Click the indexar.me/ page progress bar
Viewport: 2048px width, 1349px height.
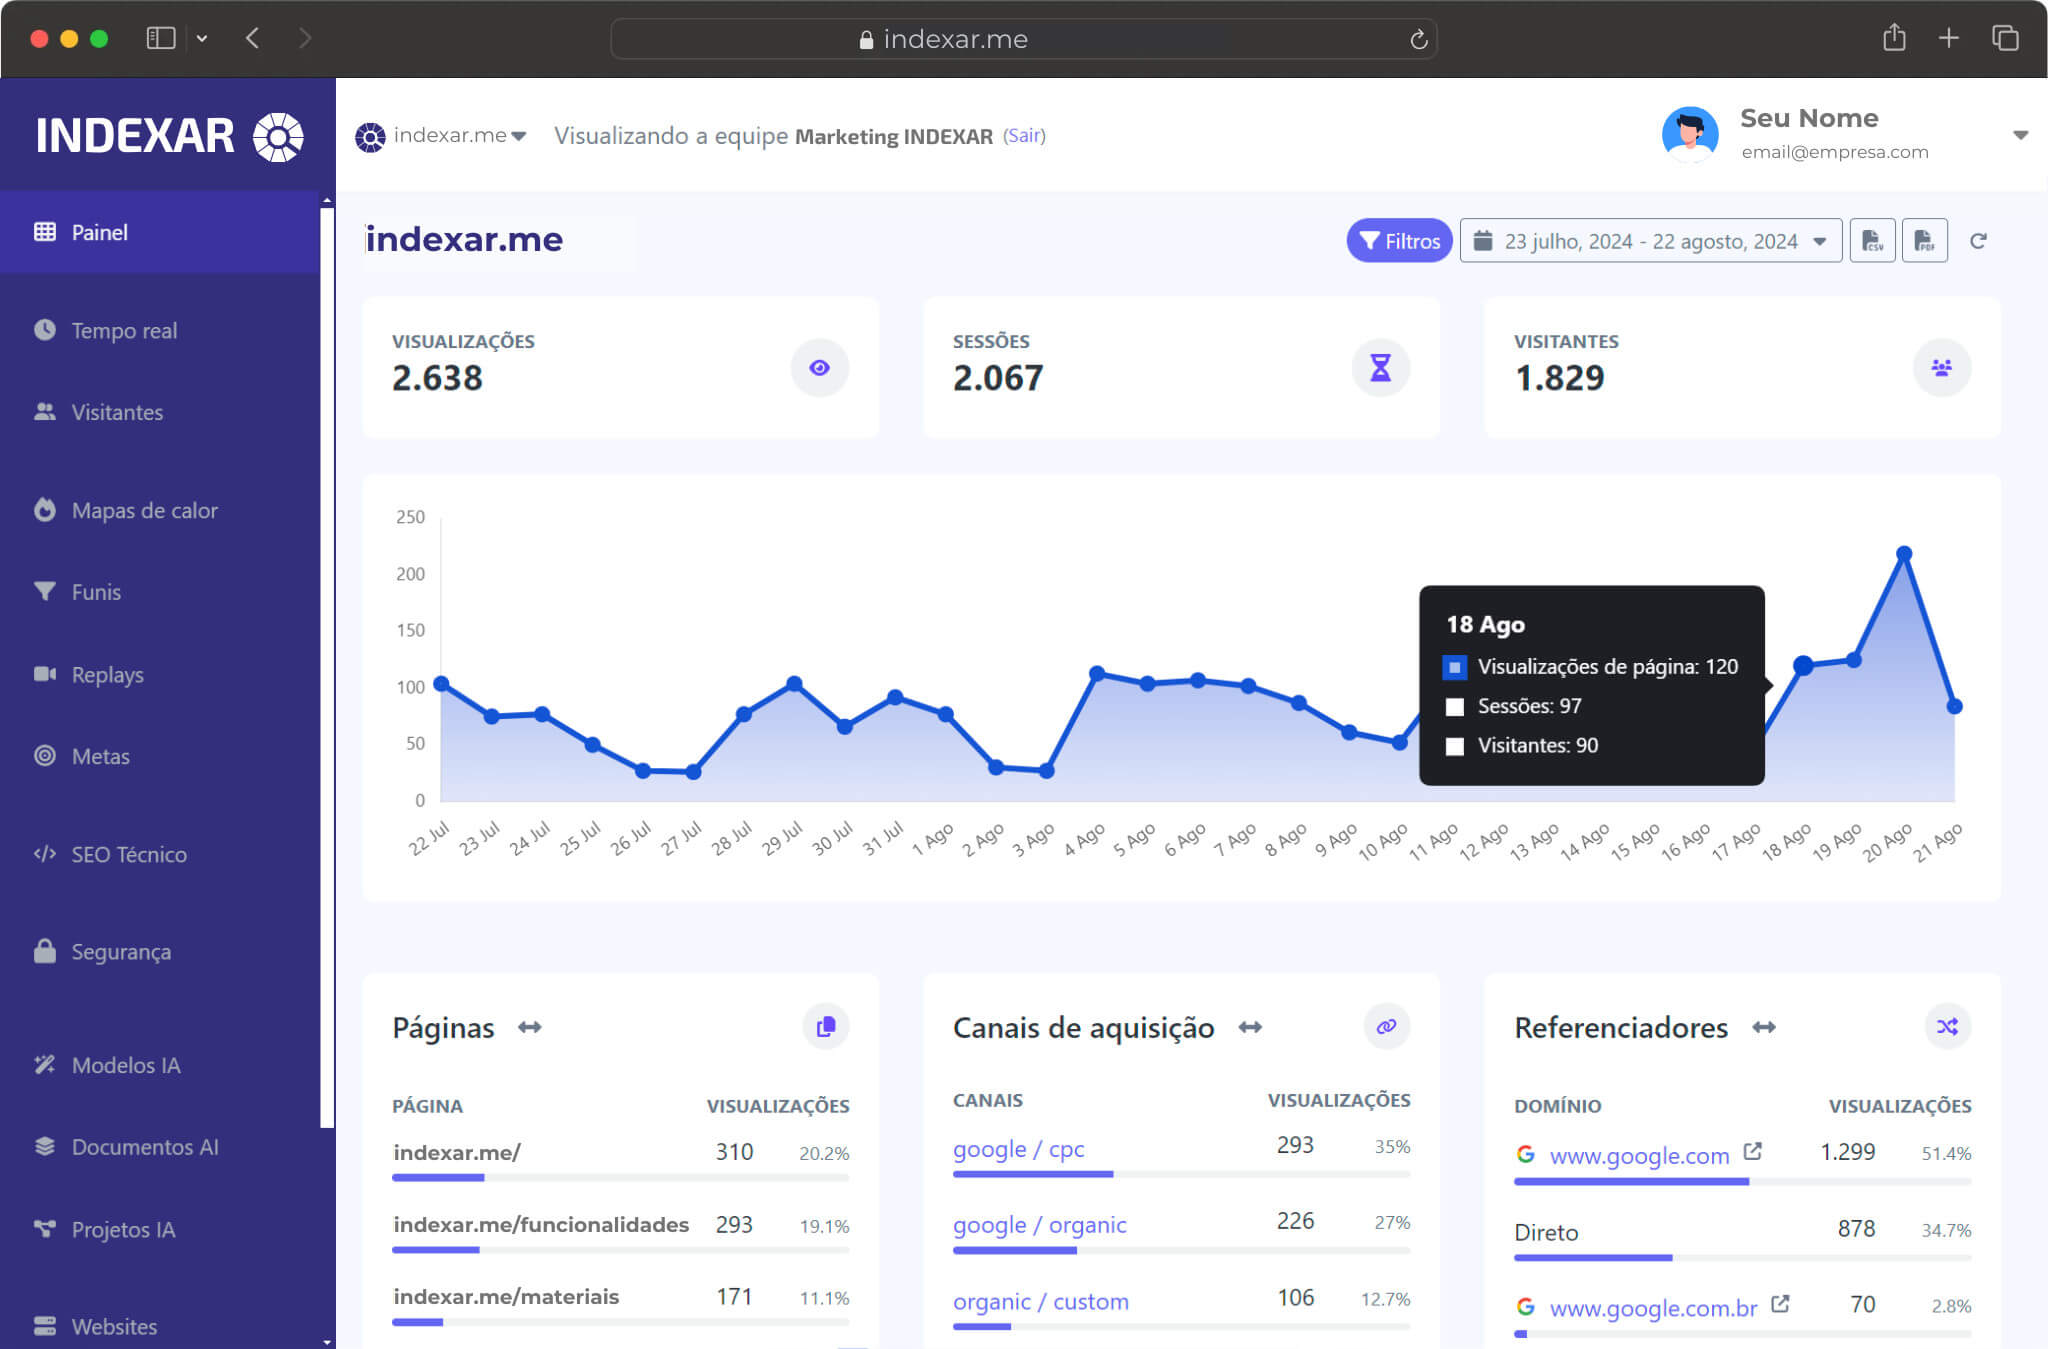(620, 1178)
